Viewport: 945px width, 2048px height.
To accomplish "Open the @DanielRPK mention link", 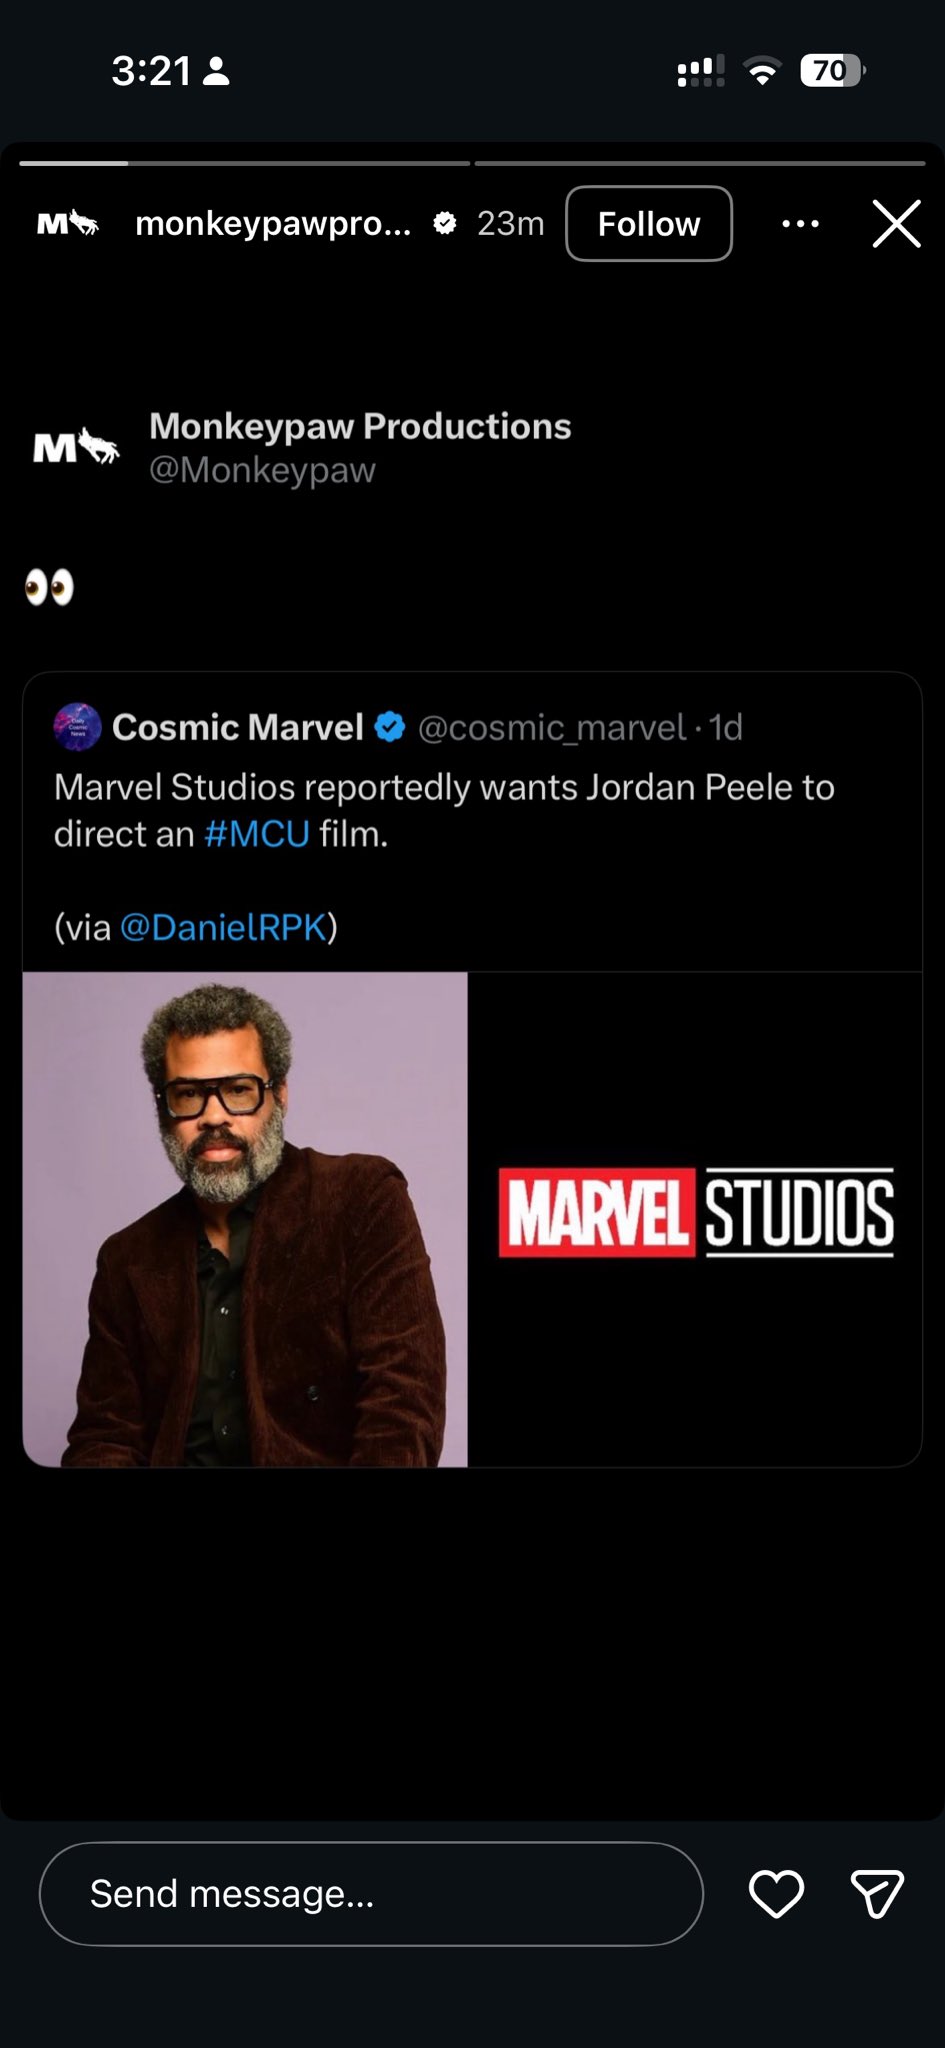I will coord(223,927).
